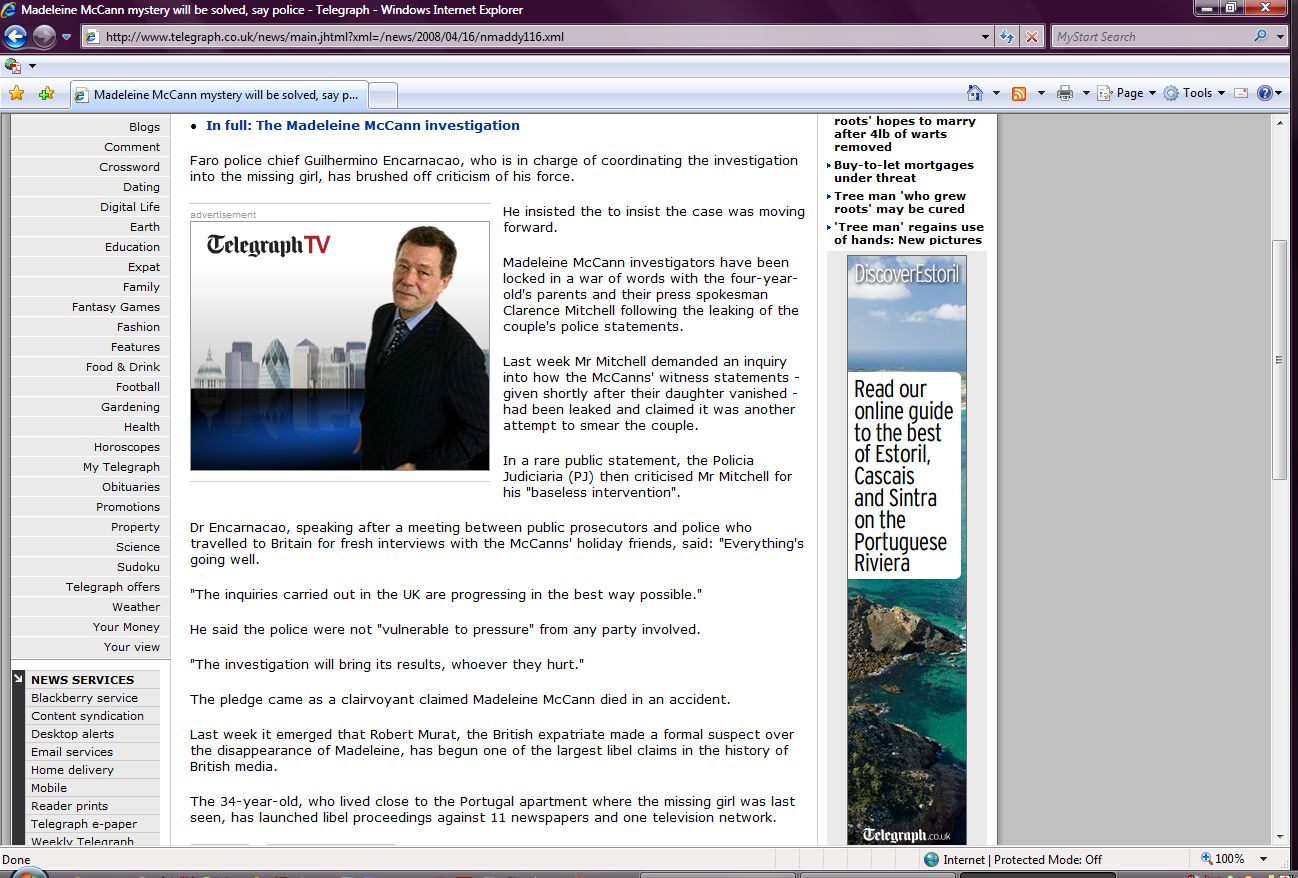
Task: Click the browser Back arrow button
Action: pos(16,37)
